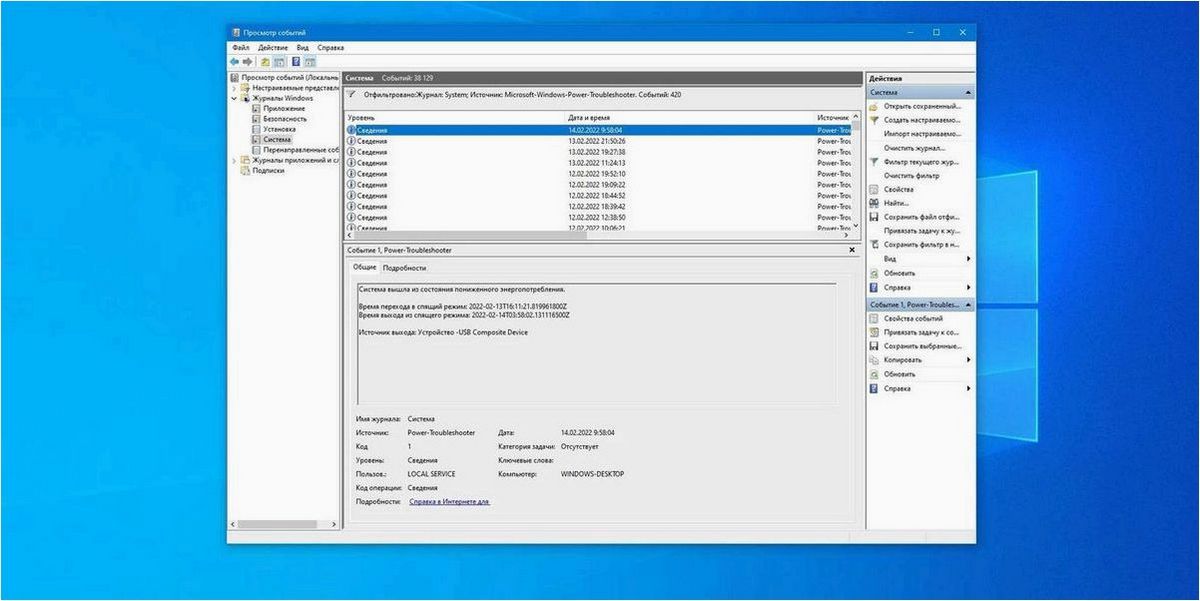This screenshot has width=1200, height=601.
Task: Click Очистить фильтр in the actions pane
Action: 911,175
